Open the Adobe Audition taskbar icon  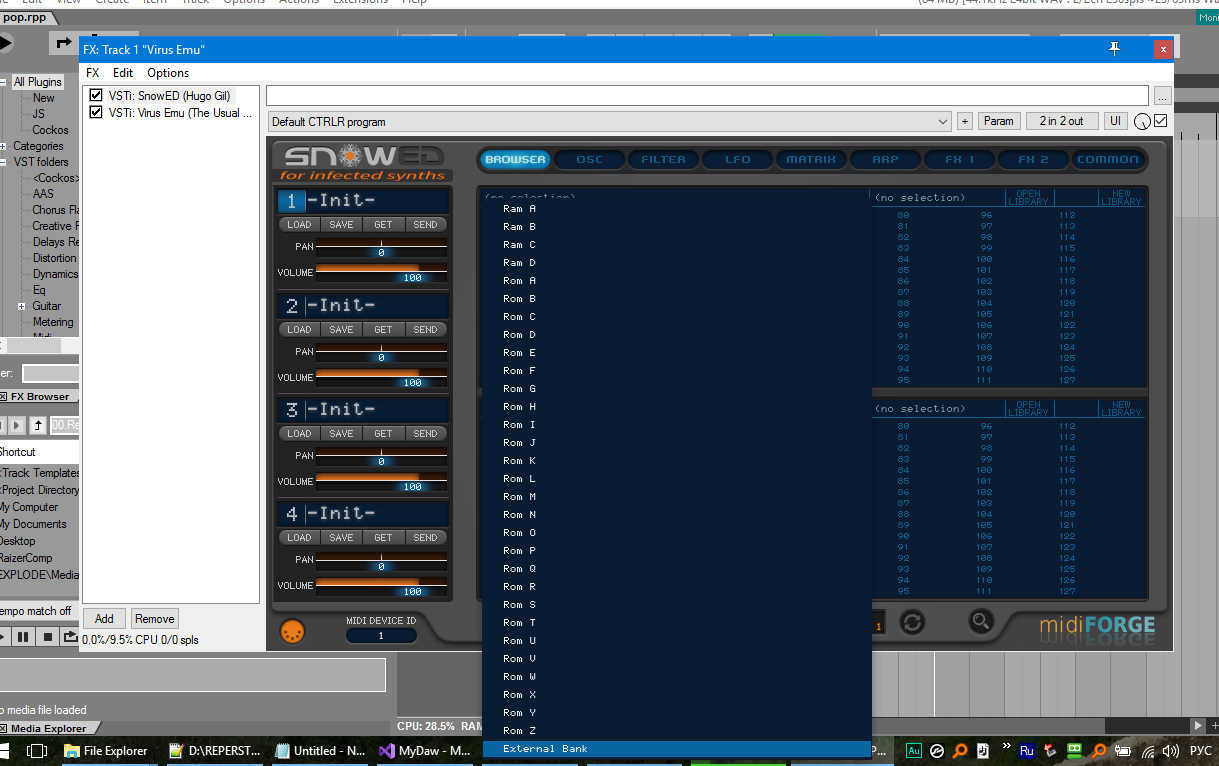[x=913, y=750]
